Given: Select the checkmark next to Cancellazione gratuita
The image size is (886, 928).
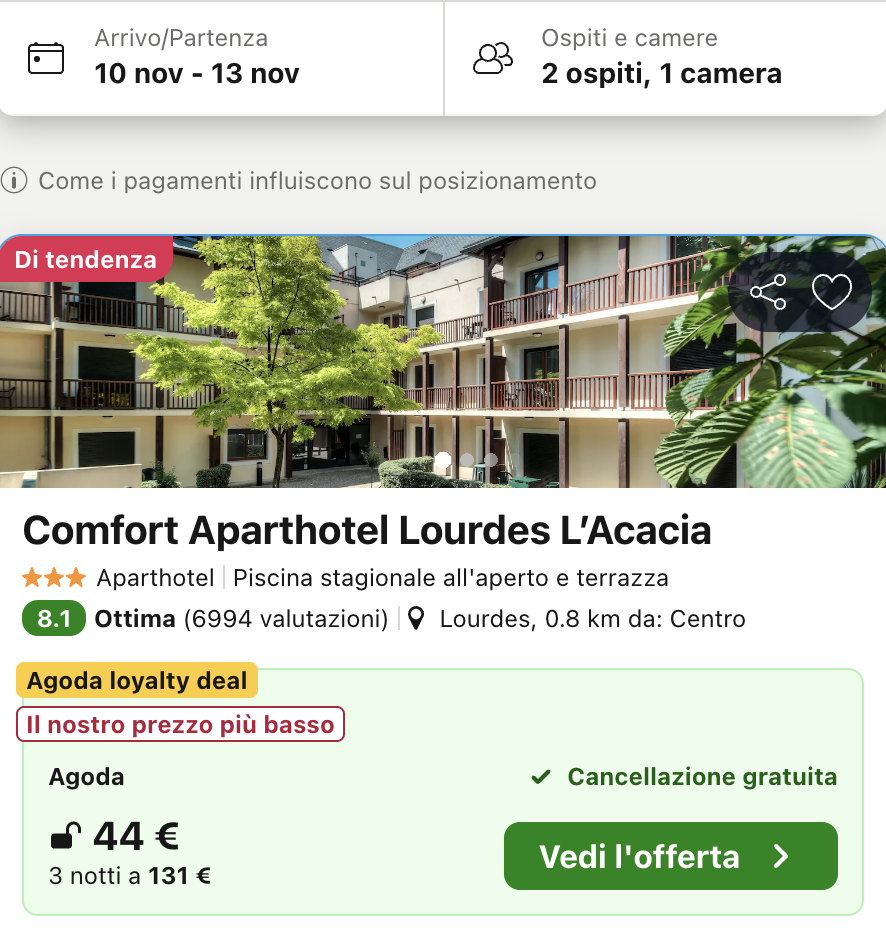Looking at the screenshot, I should pos(541,776).
